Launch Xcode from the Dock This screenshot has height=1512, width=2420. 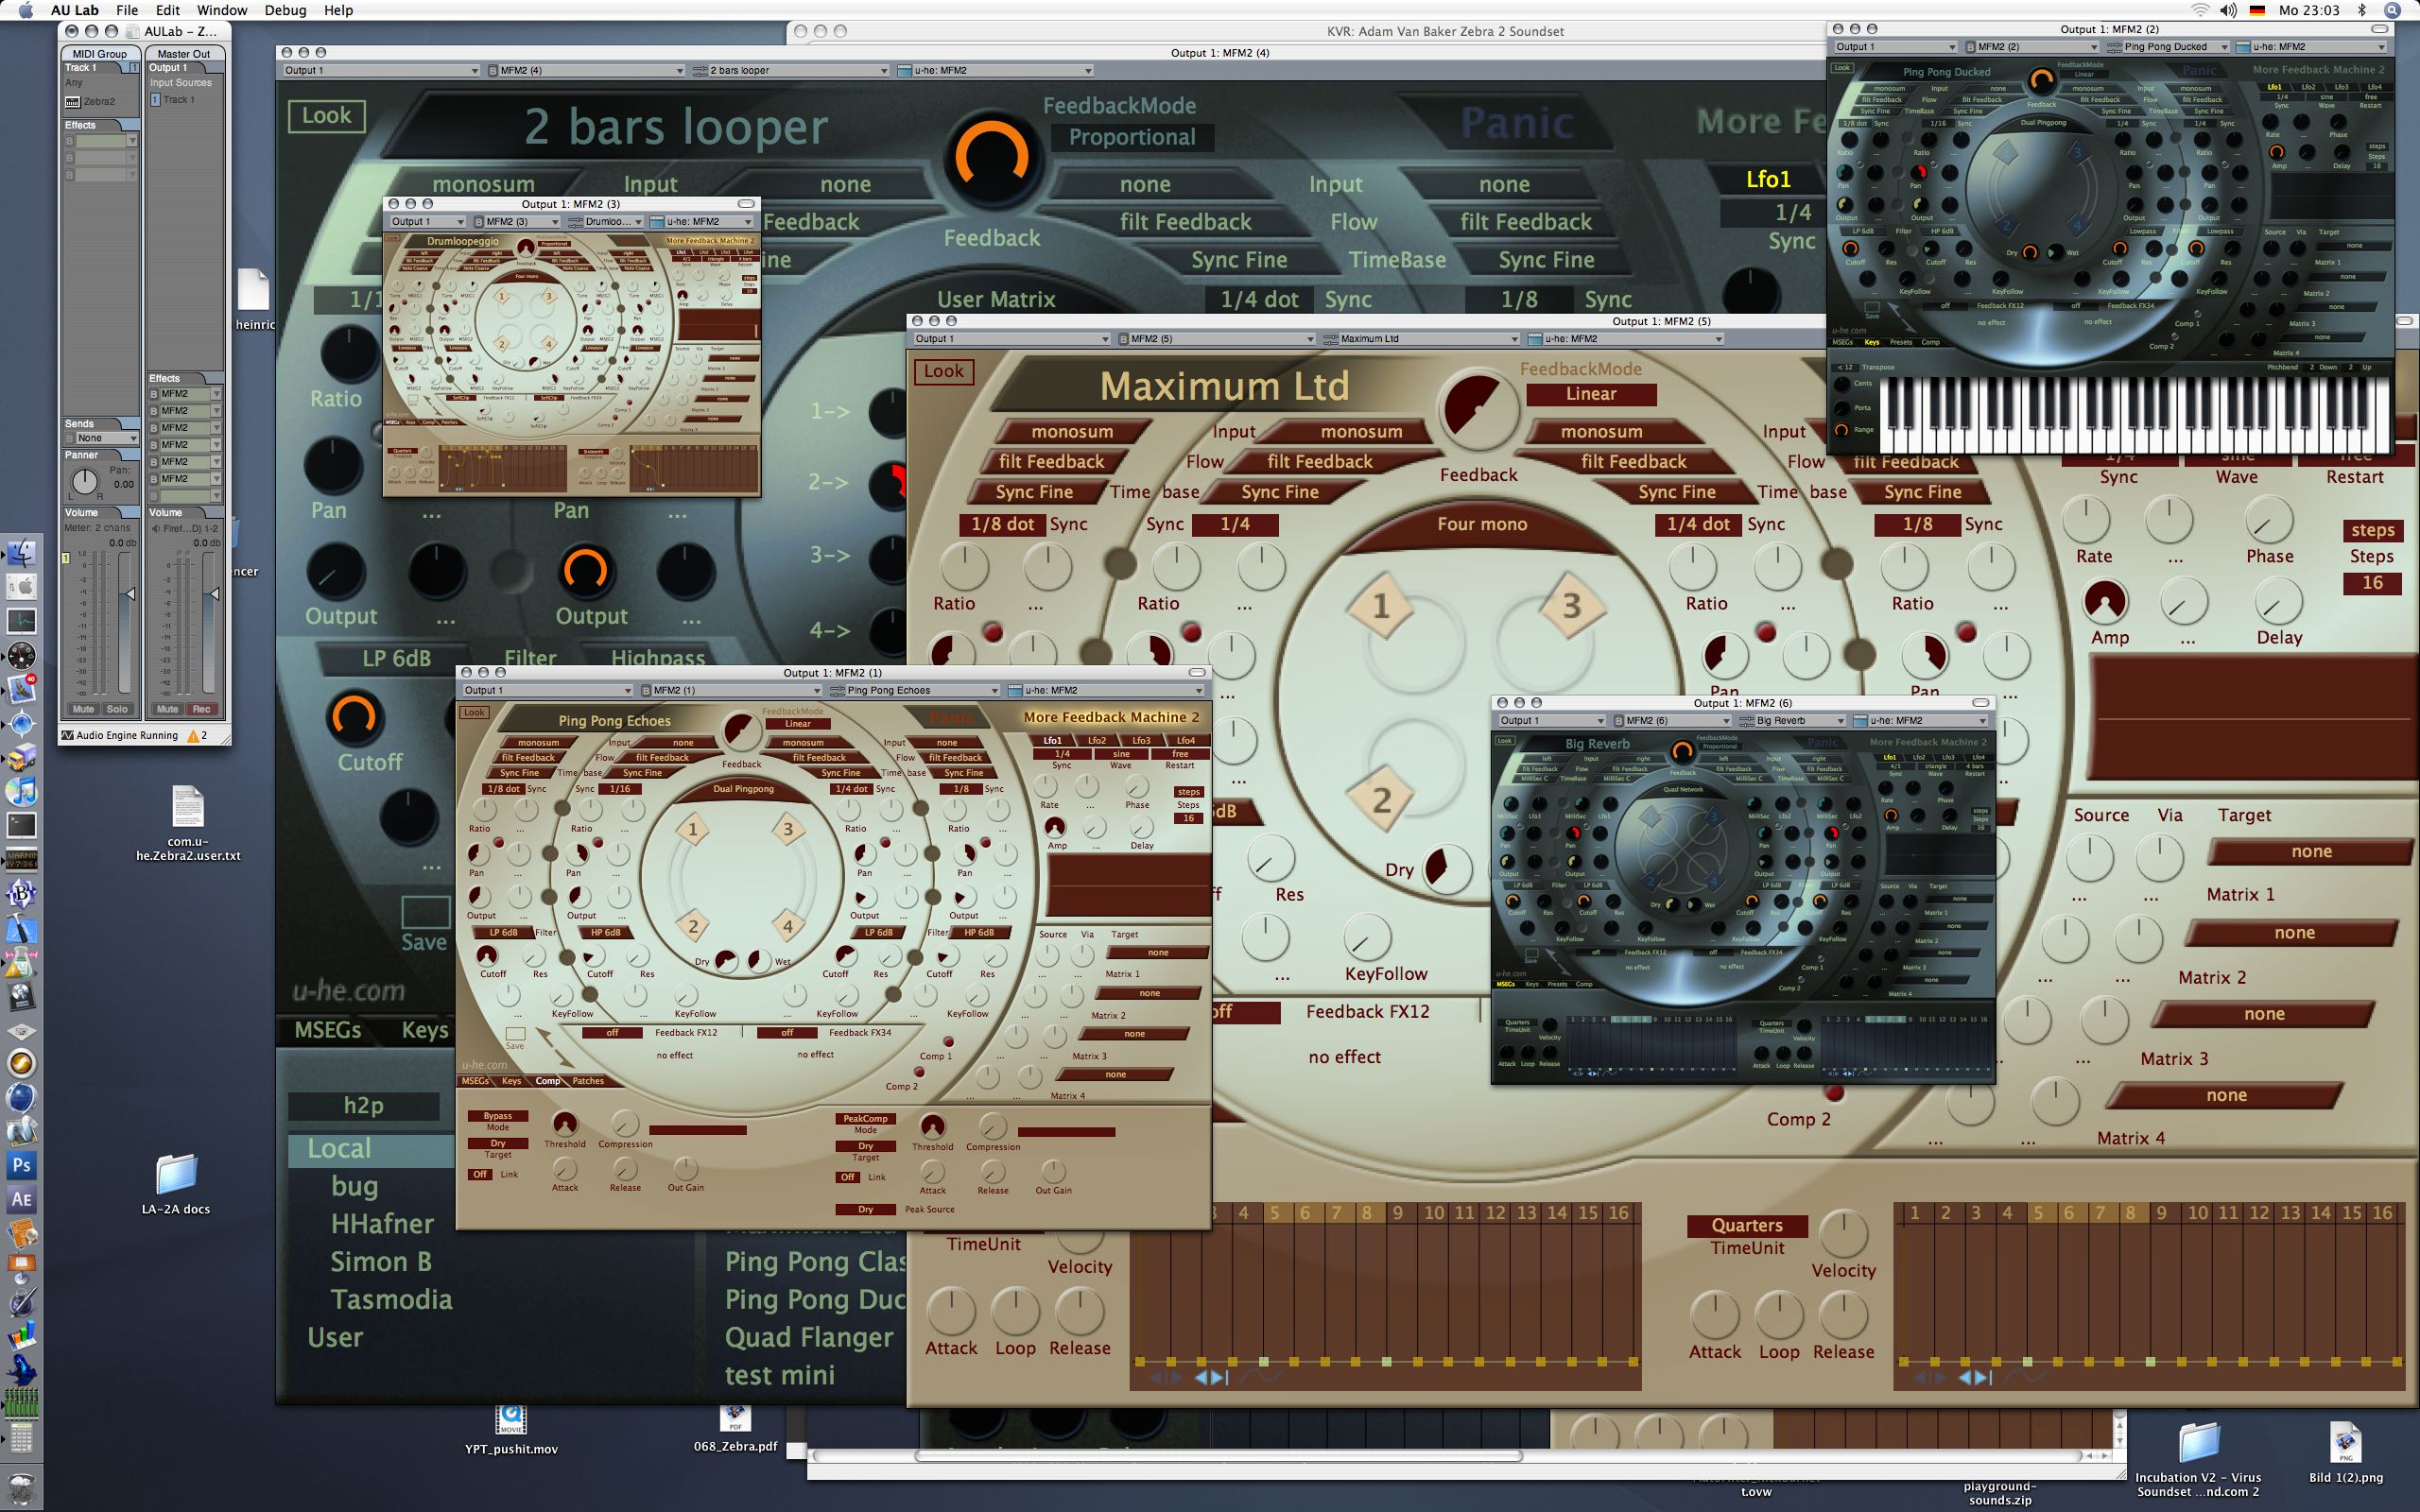(x=21, y=928)
